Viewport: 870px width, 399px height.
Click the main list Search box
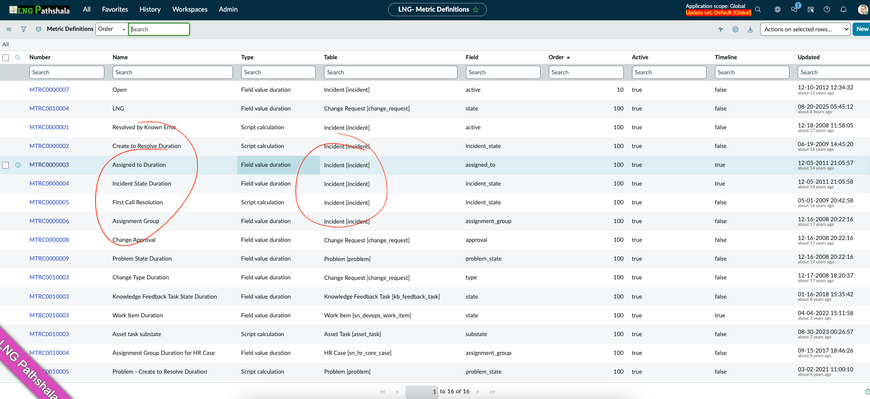159,29
